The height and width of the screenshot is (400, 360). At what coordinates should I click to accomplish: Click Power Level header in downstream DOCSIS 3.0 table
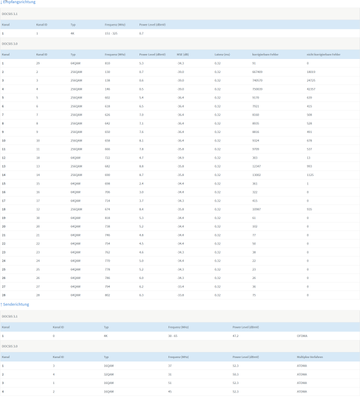[152, 54]
